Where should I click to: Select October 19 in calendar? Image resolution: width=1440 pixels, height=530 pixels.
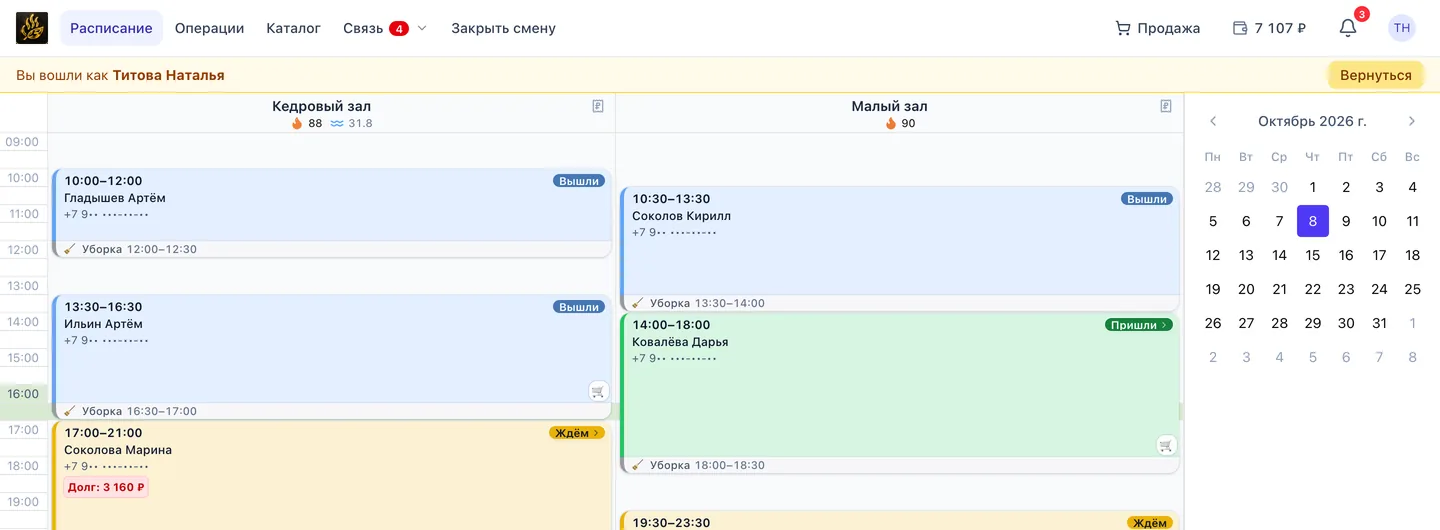(x=1213, y=289)
